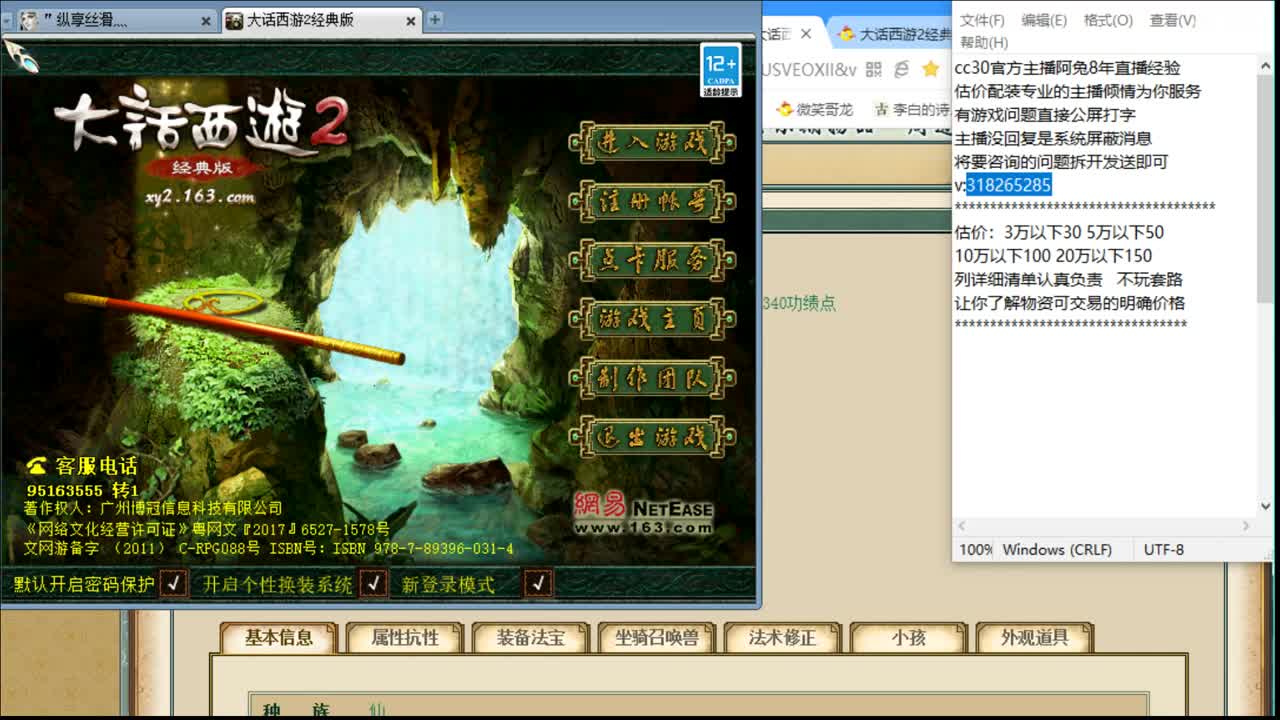The height and width of the screenshot is (720, 1280).
Task: Click the browser address bar URL text
Action: tap(809, 69)
